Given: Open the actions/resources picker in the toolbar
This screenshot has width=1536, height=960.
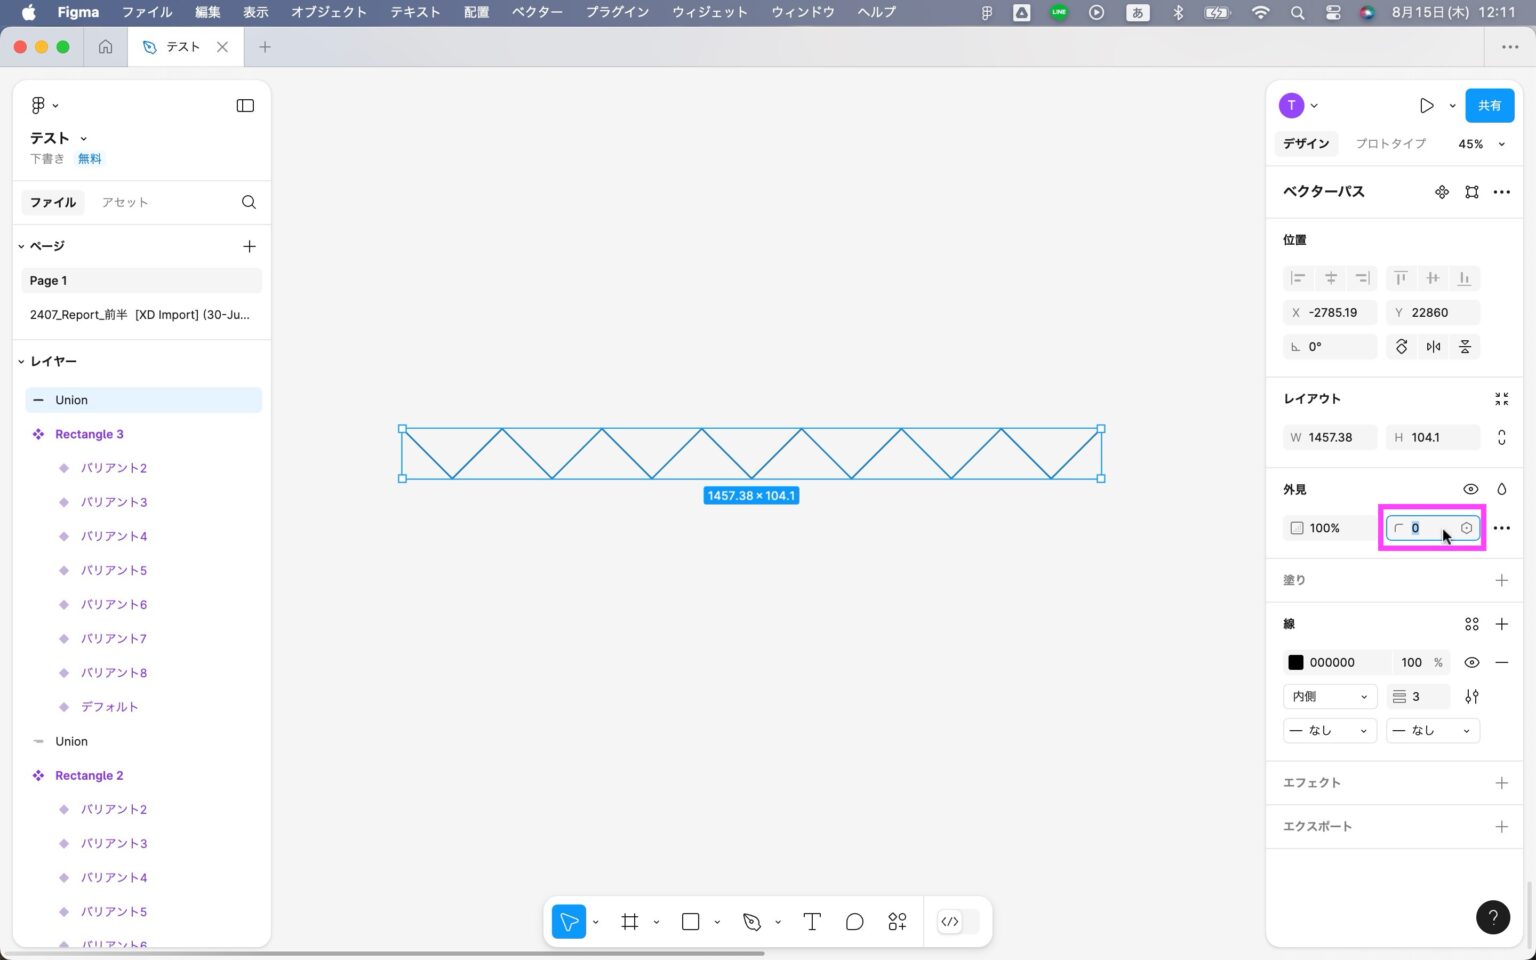Looking at the screenshot, I should coord(896,921).
